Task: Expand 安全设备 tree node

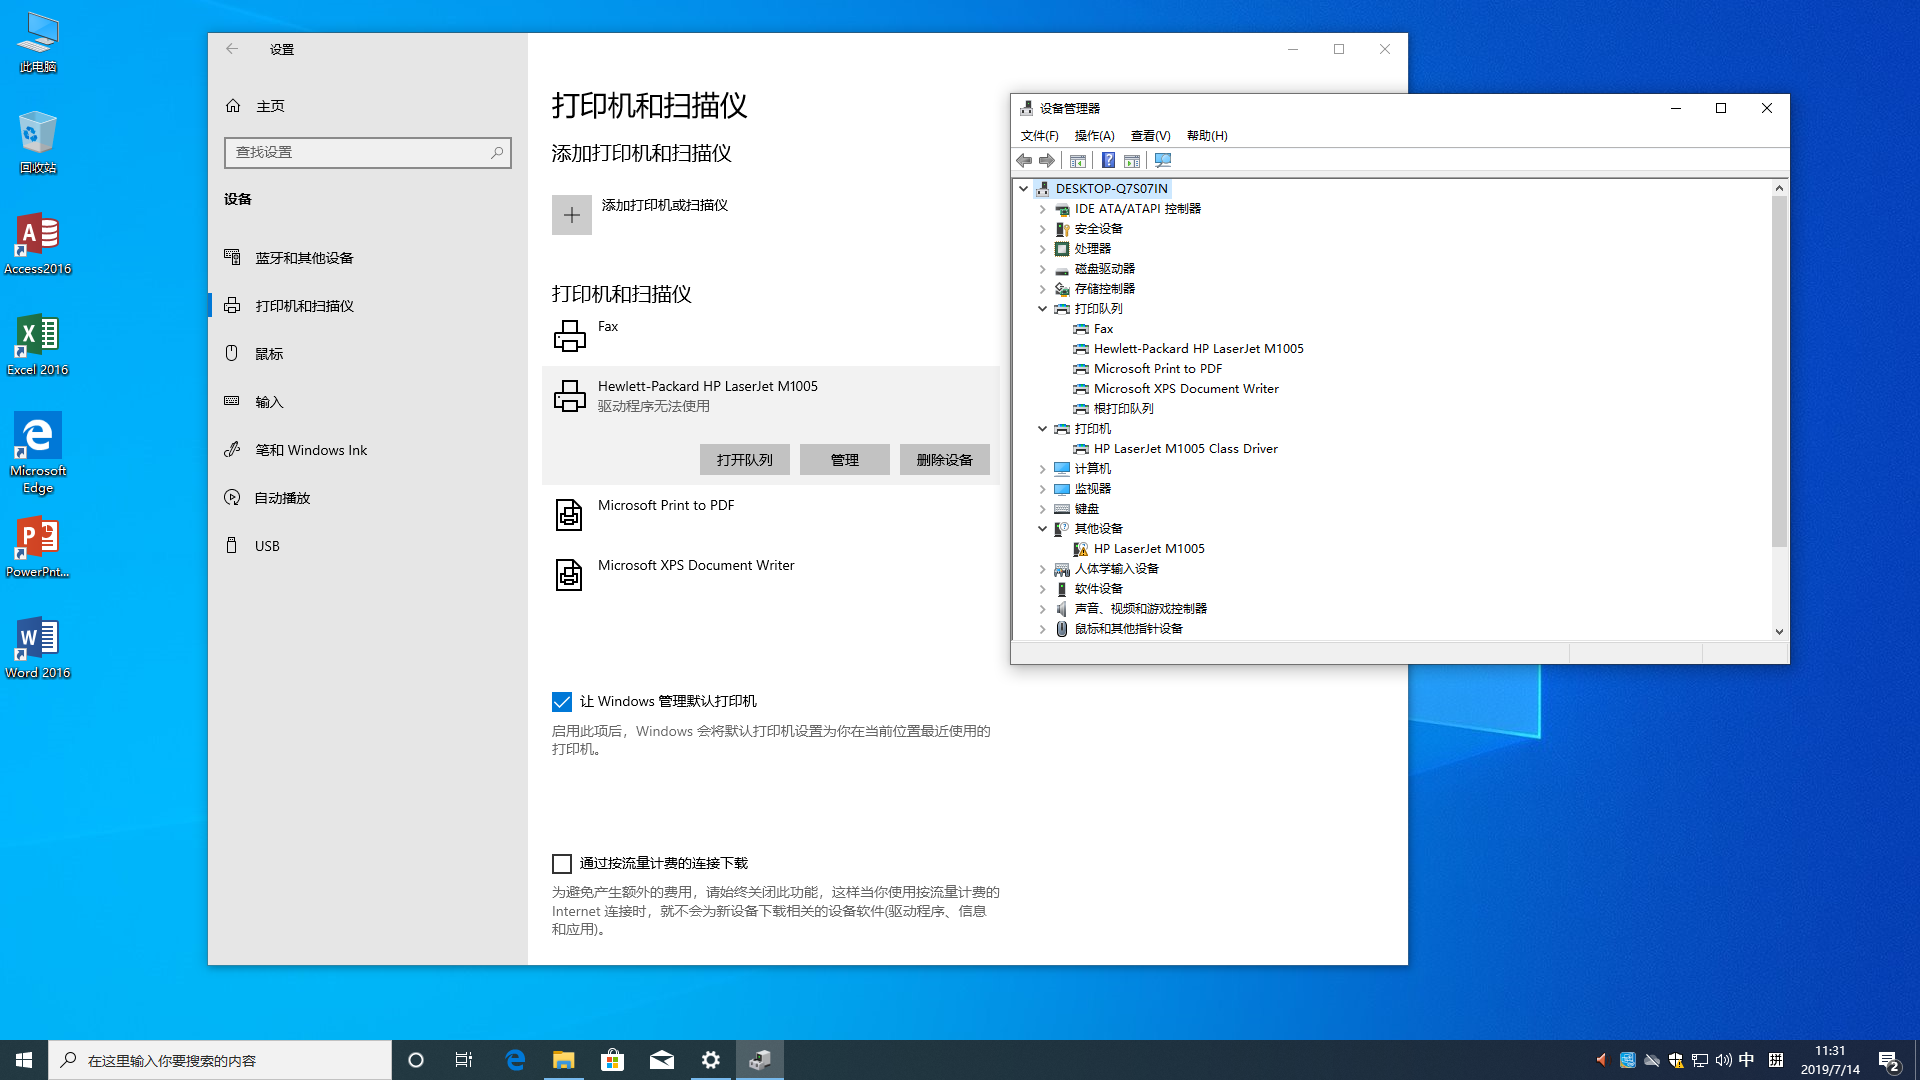Action: tap(1042, 229)
